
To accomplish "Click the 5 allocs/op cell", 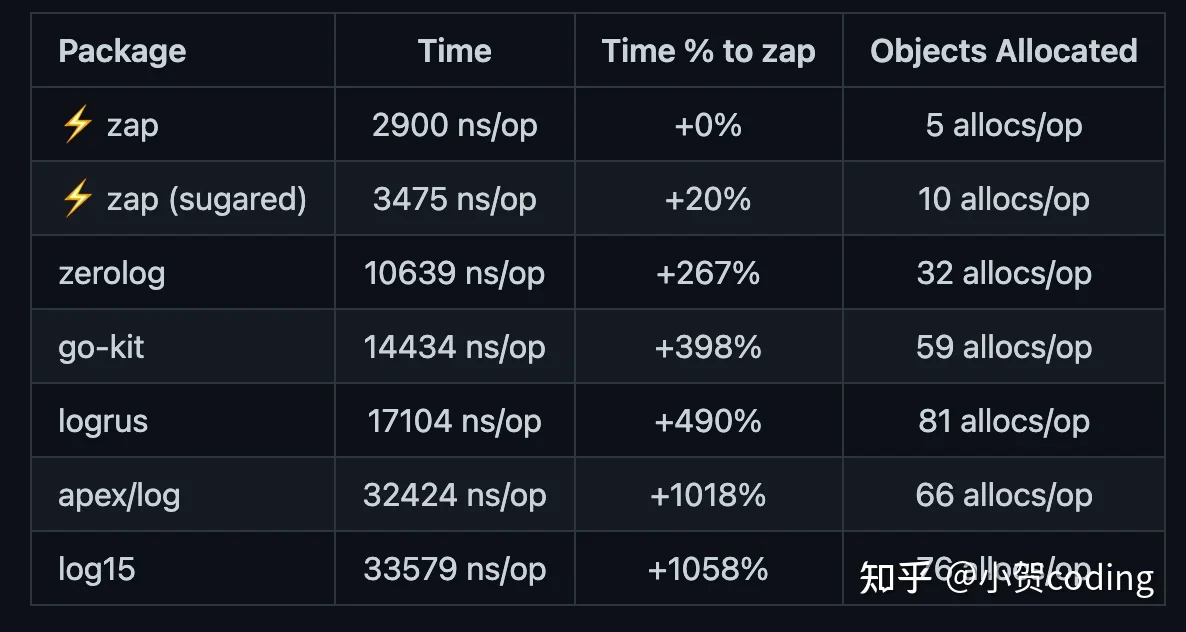I will (1004, 125).
